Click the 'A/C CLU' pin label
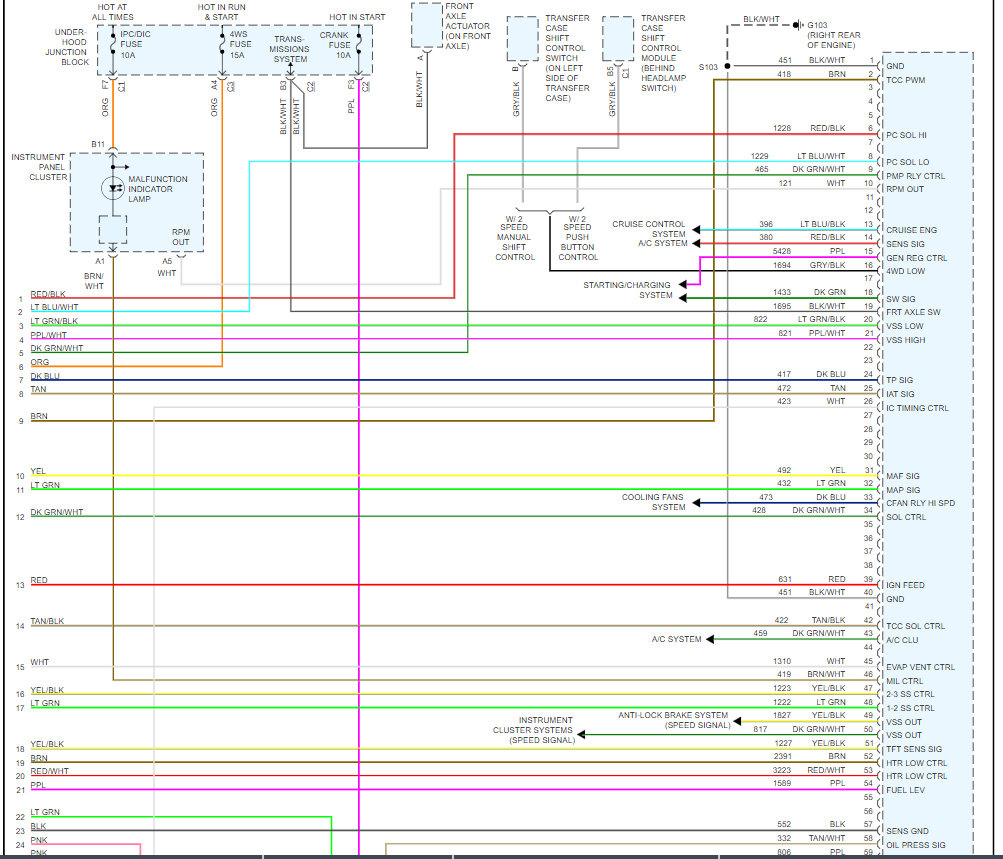Image resolution: width=1003 pixels, height=859 pixels. (902, 640)
